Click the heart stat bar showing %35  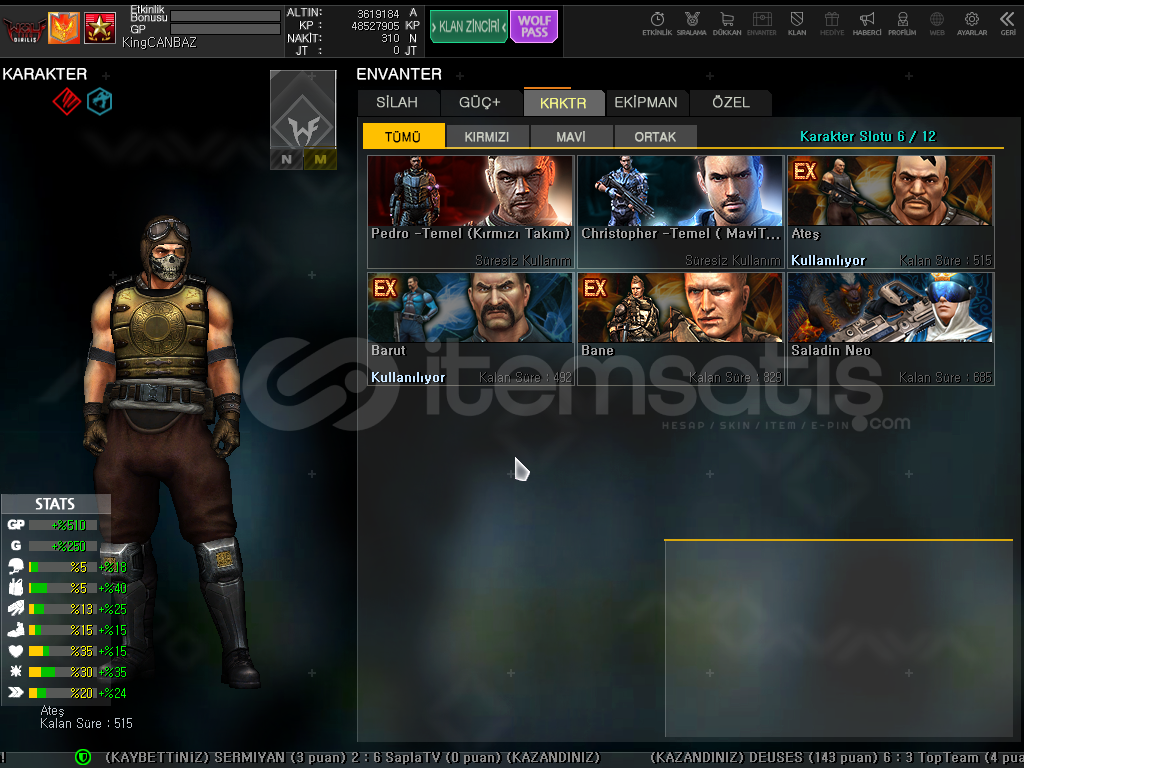pos(62,651)
